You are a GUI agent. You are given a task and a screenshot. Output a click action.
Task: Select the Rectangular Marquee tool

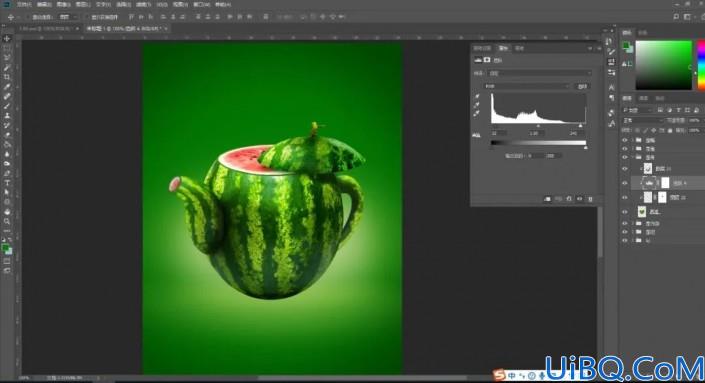tap(7, 49)
